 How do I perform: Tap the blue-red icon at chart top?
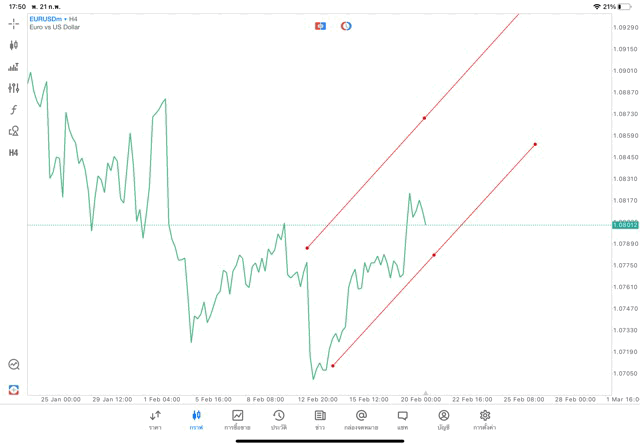click(x=320, y=26)
